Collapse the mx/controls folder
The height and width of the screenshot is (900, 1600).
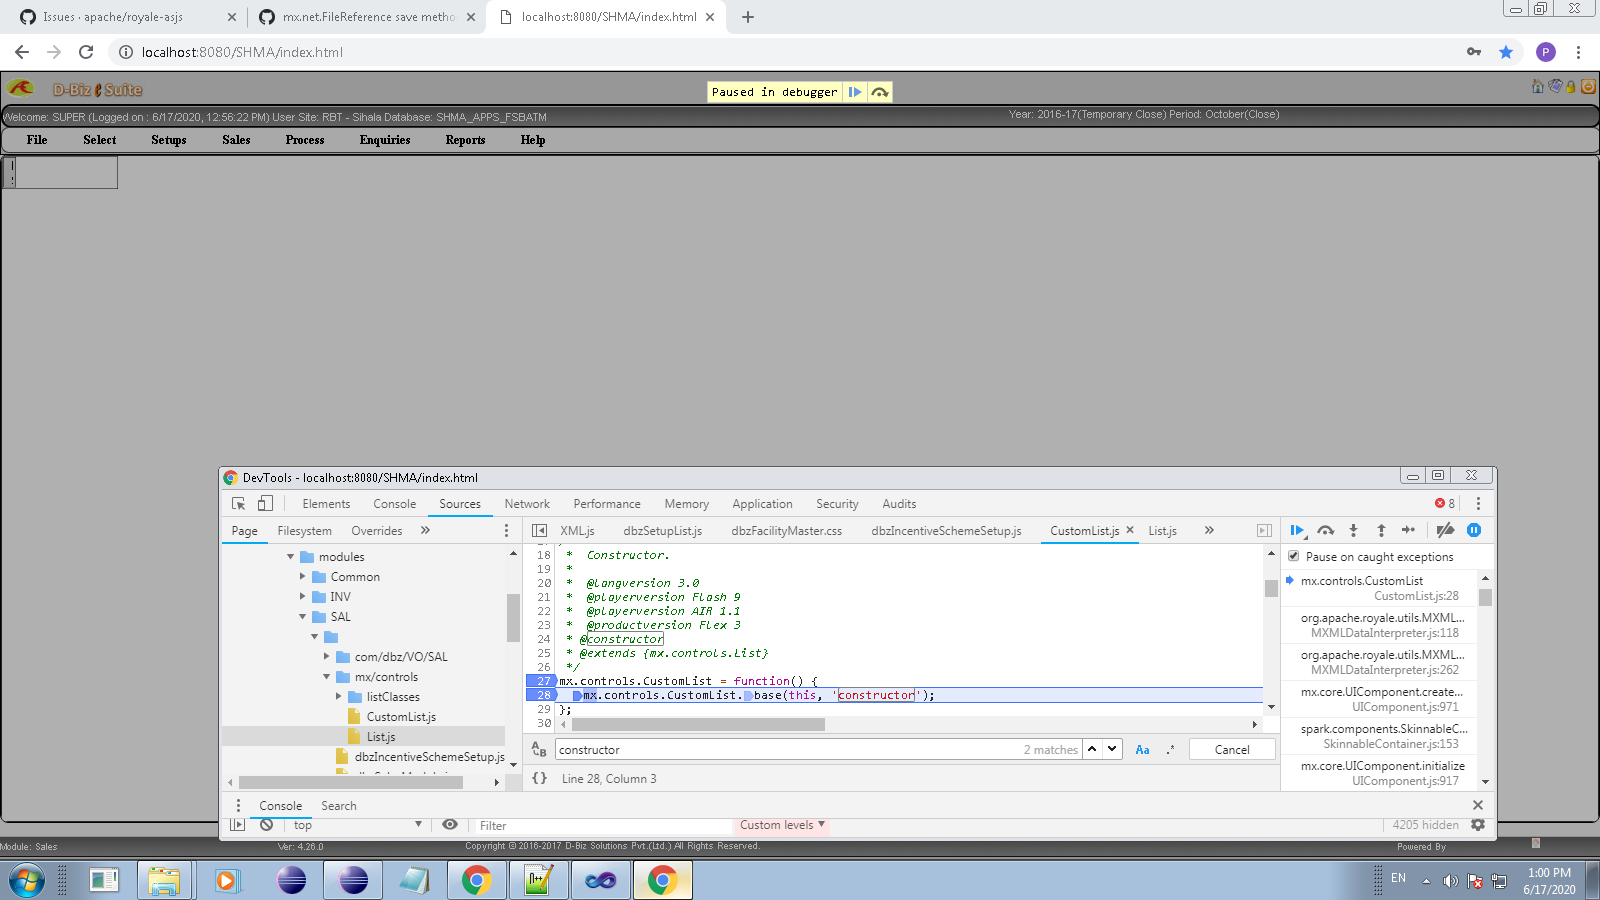pos(327,677)
